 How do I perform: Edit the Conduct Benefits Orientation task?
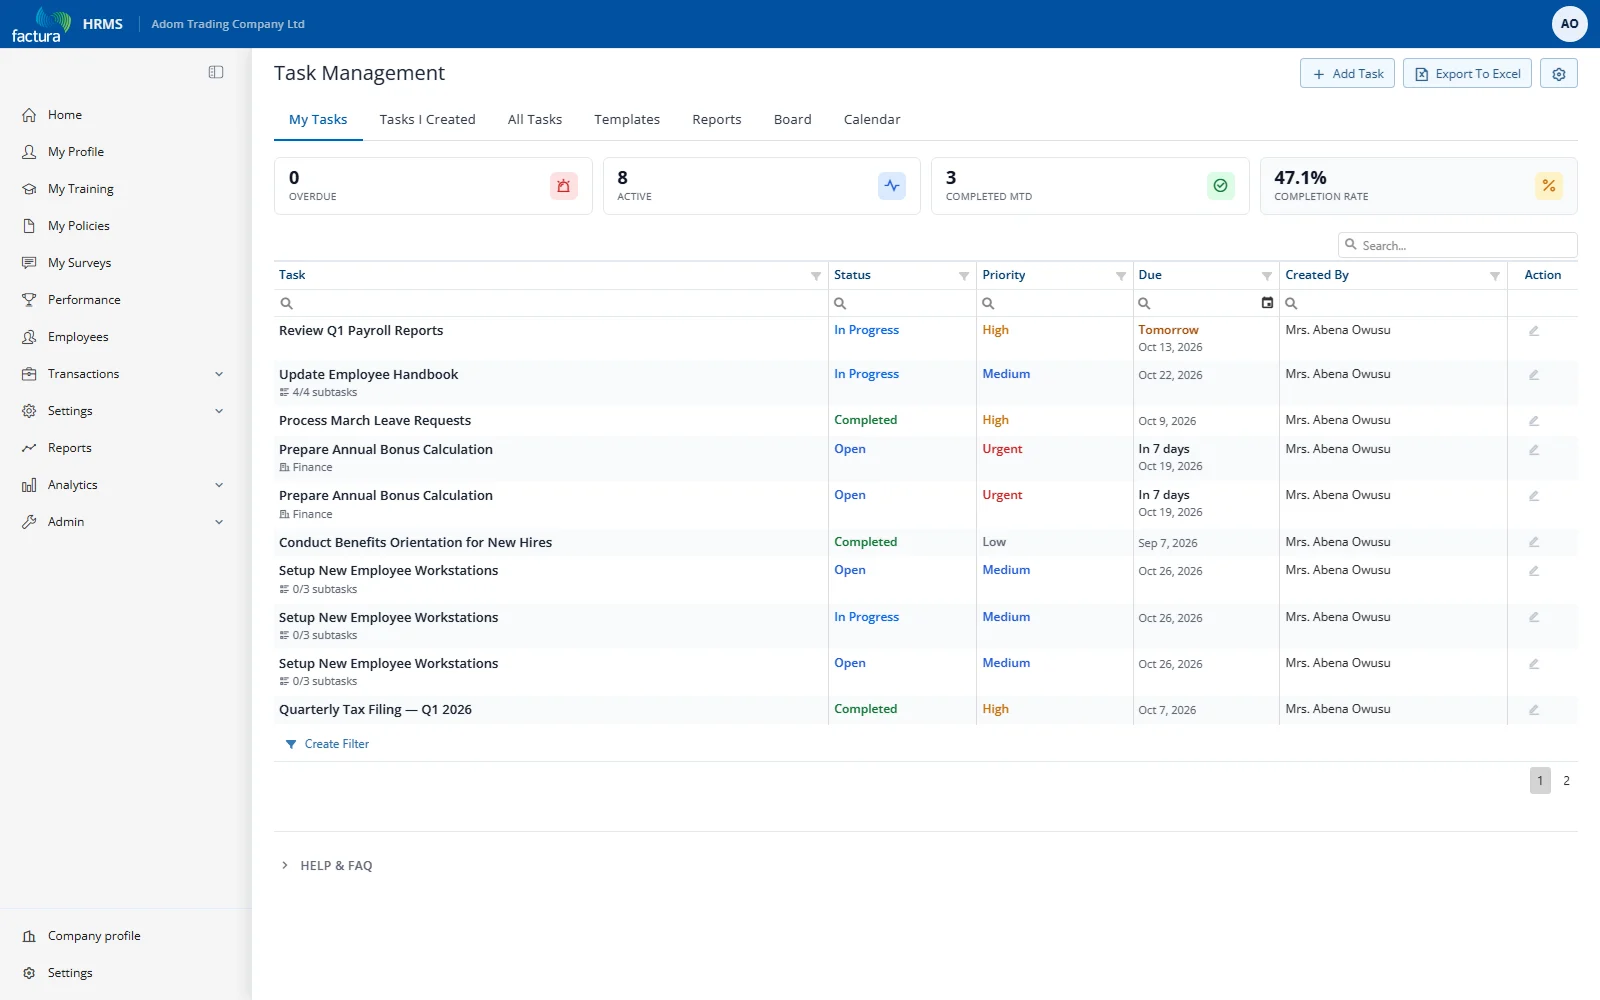click(x=1534, y=542)
